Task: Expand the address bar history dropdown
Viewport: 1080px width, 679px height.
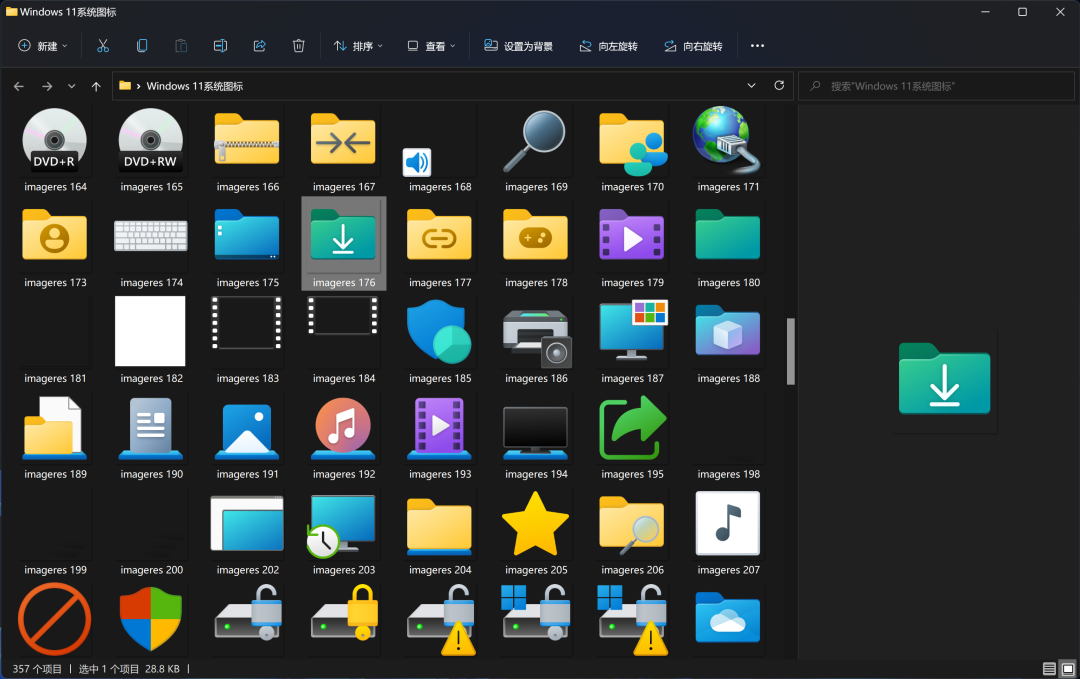Action: 751,85
